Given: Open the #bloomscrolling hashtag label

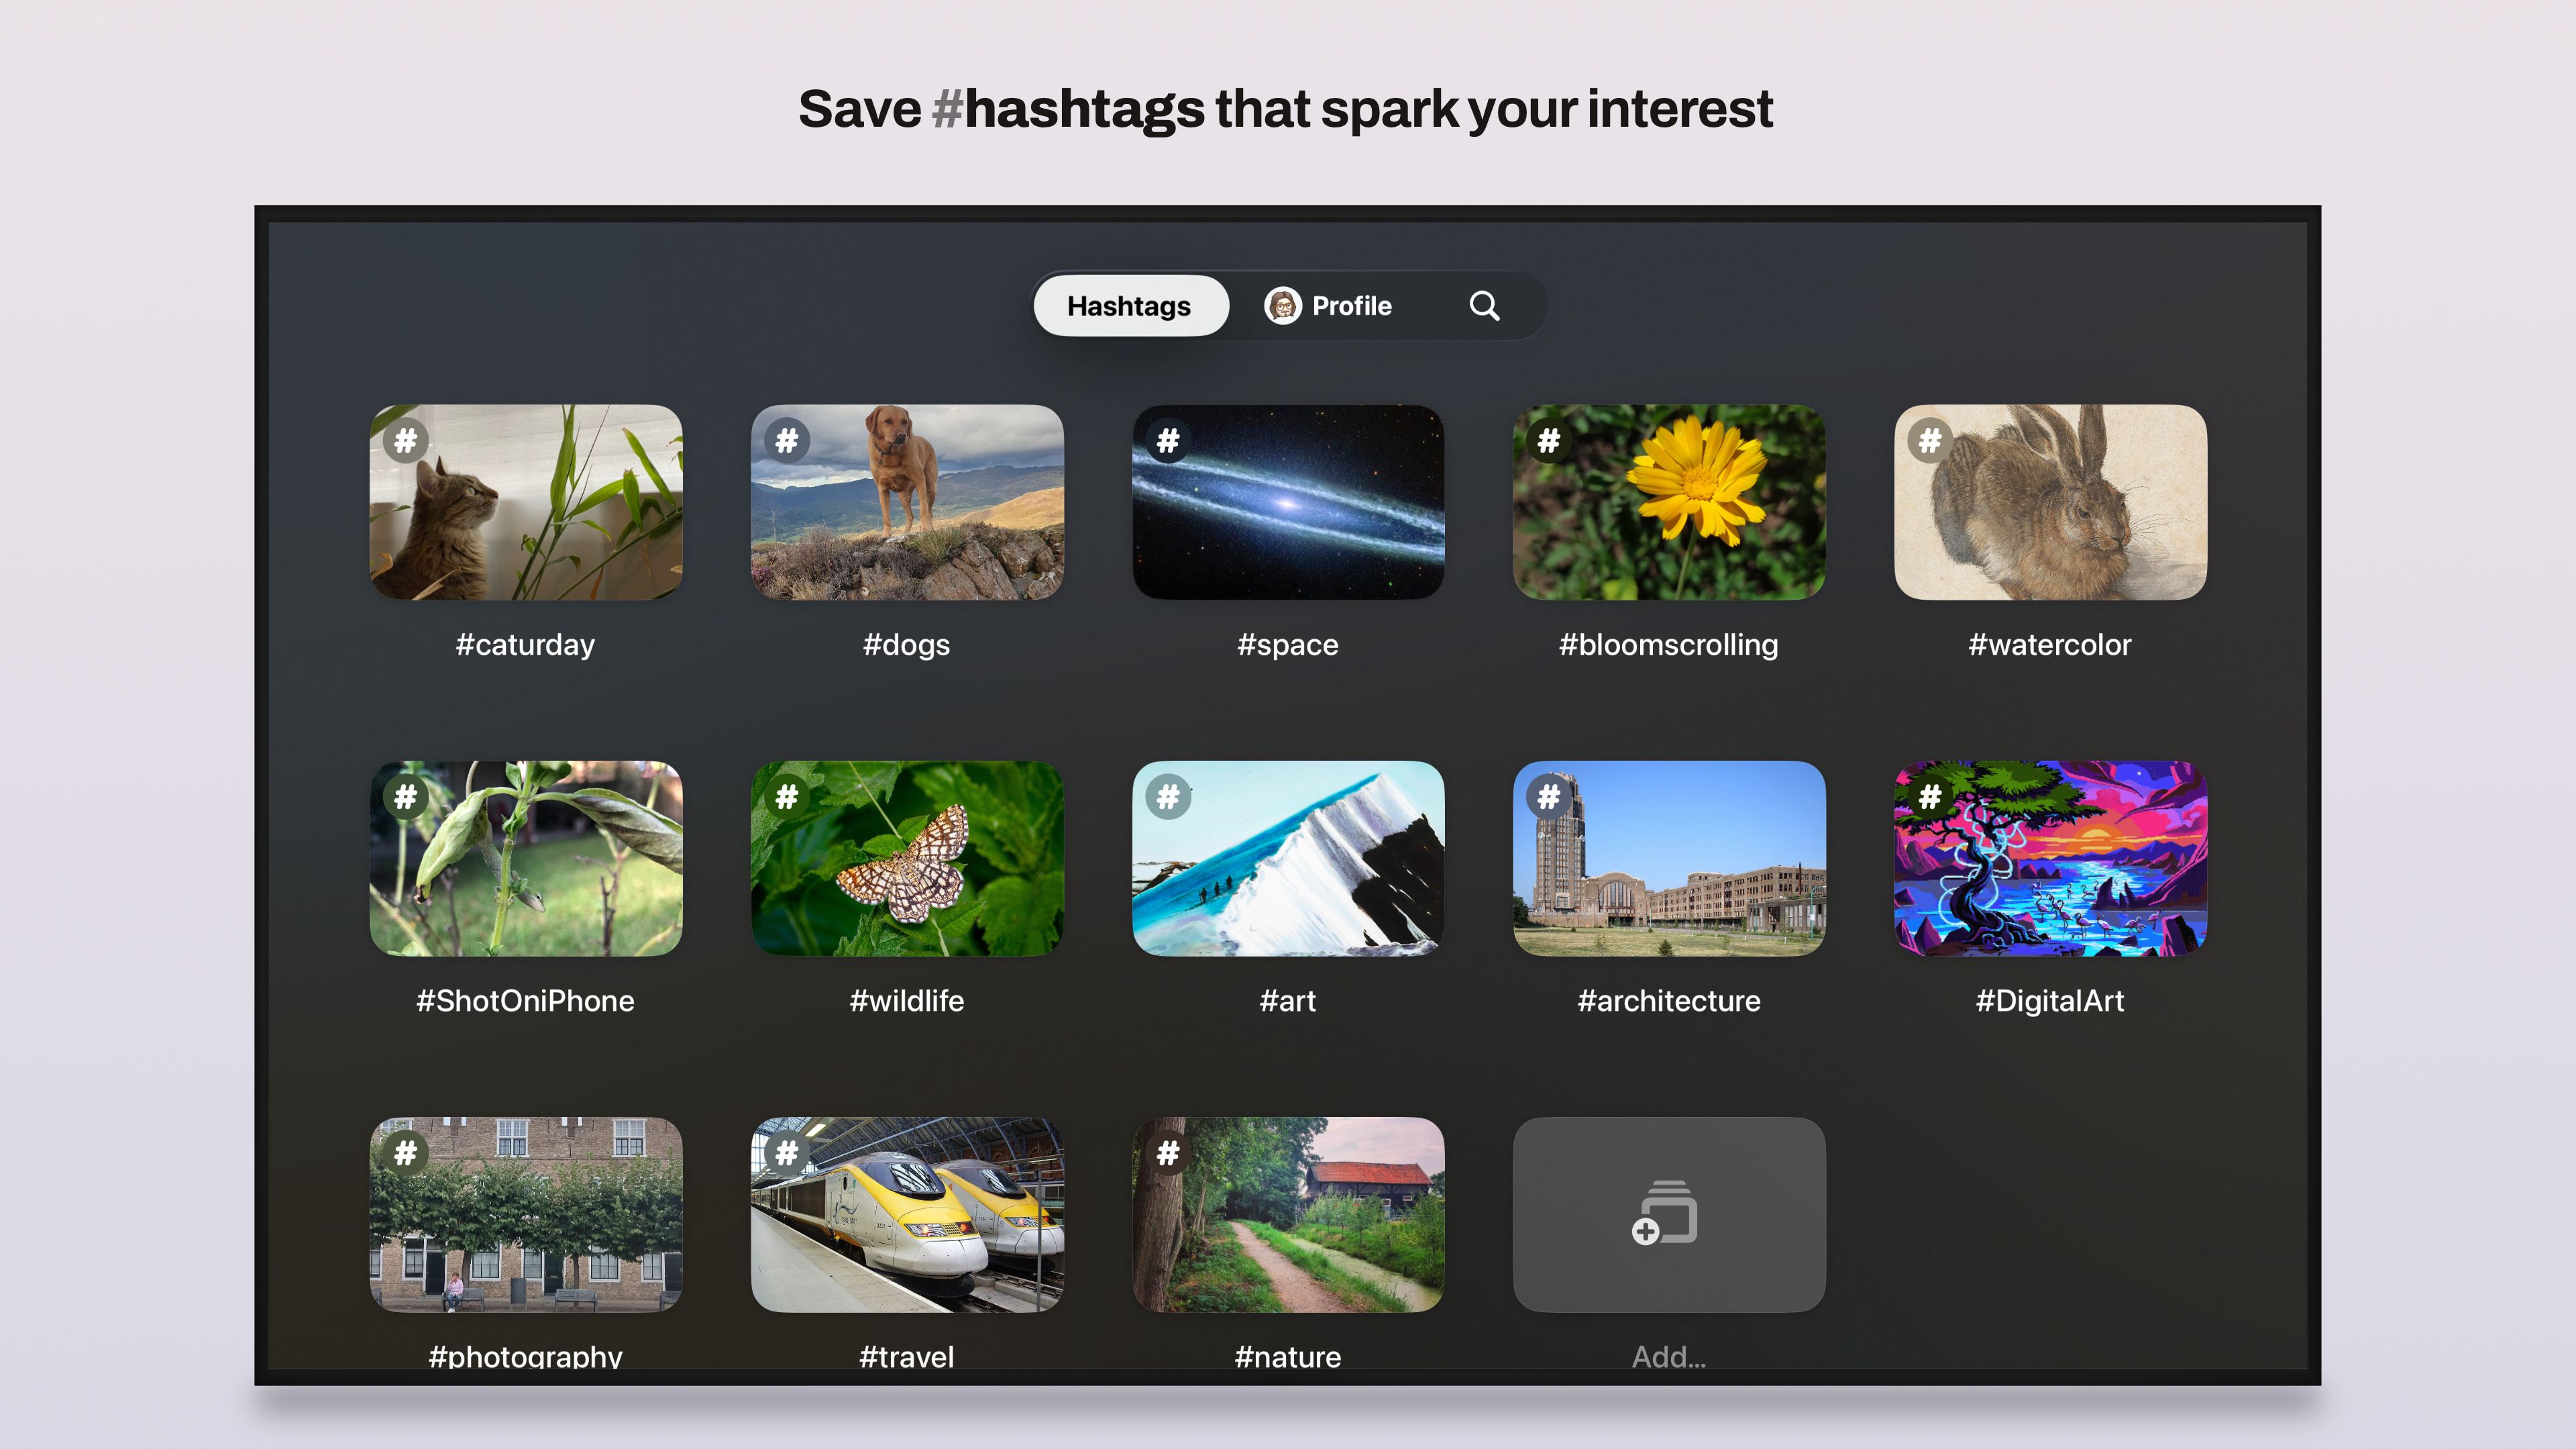Looking at the screenshot, I should [1669, 645].
